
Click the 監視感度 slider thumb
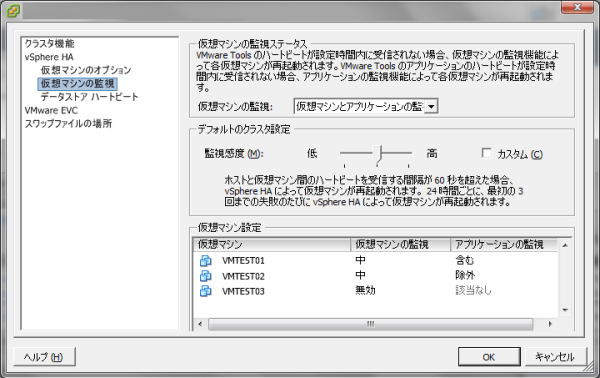[378, 154]
